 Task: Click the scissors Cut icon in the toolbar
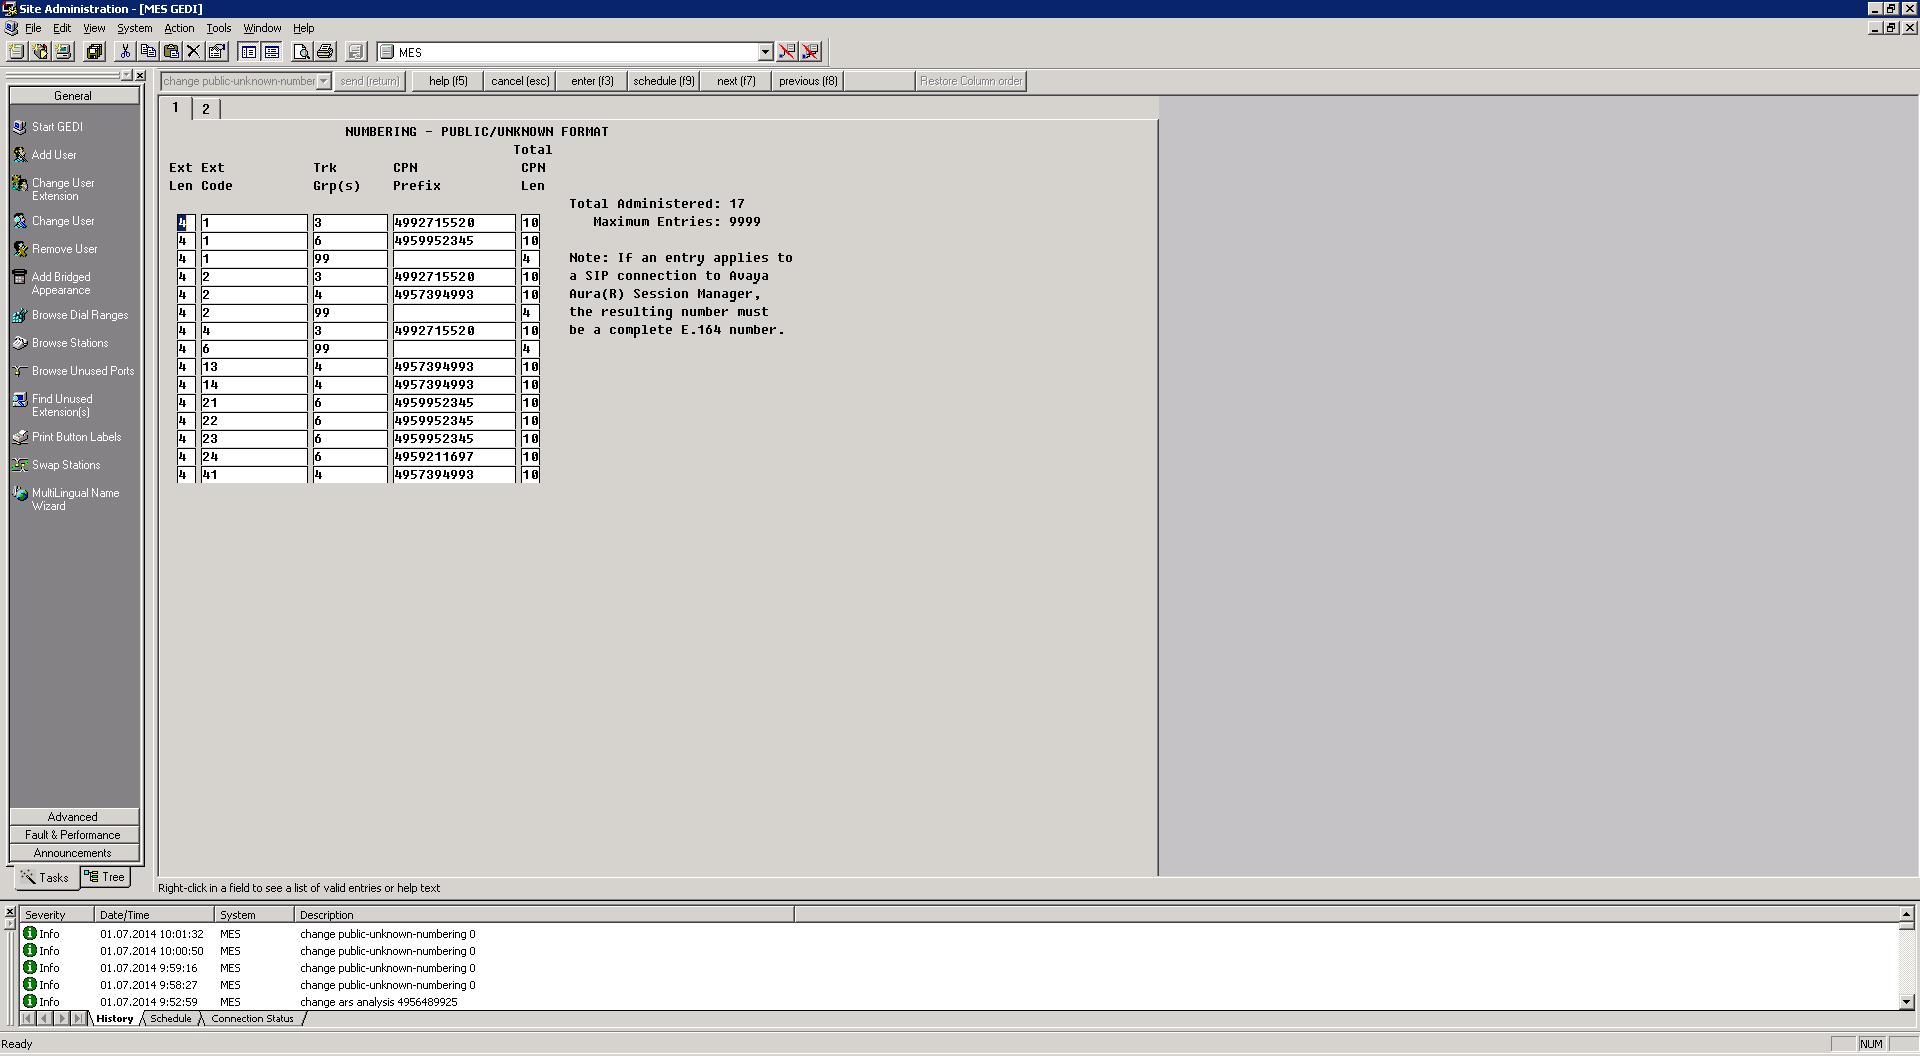coord(125,52)
